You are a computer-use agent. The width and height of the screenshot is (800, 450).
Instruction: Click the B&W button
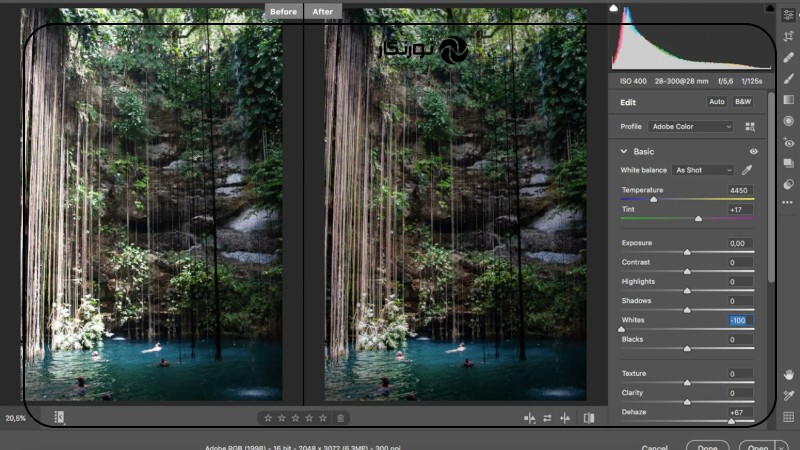743,102
